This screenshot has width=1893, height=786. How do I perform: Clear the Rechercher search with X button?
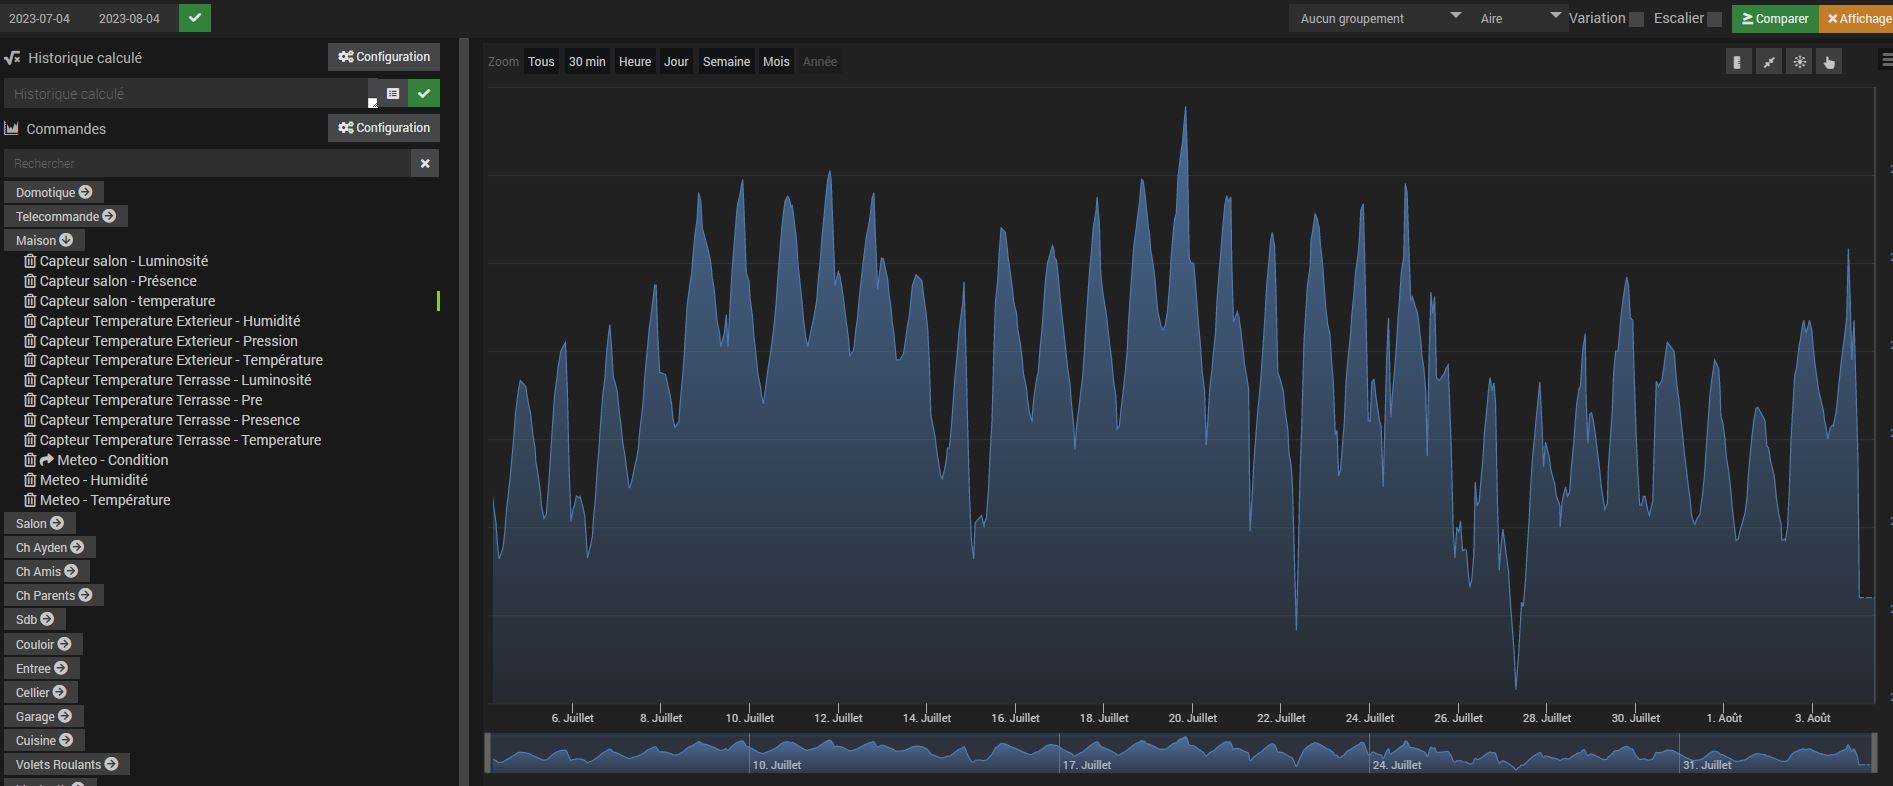click(x=425, y=163)
